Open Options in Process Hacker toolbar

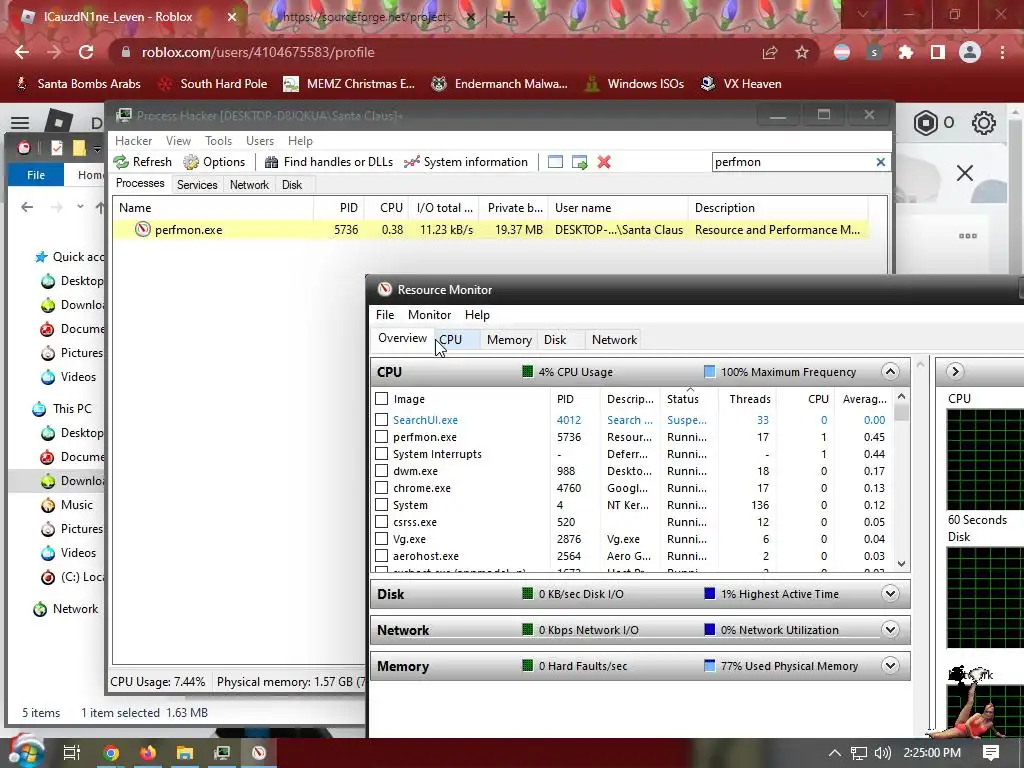click(214, 162)
